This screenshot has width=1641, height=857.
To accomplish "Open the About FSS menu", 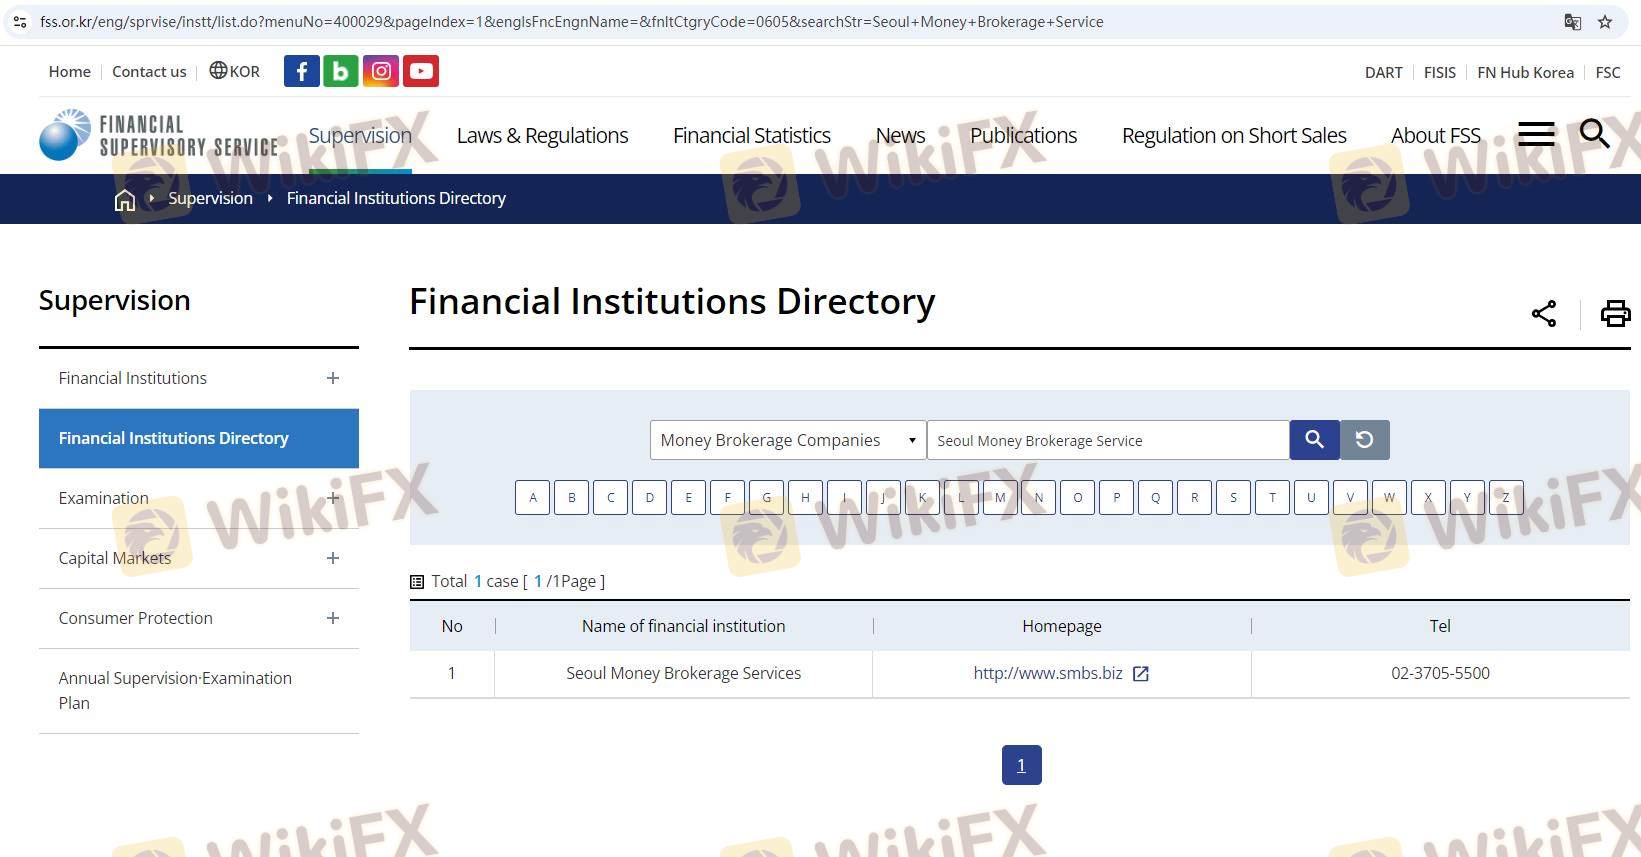I will tap(1436, 135).
